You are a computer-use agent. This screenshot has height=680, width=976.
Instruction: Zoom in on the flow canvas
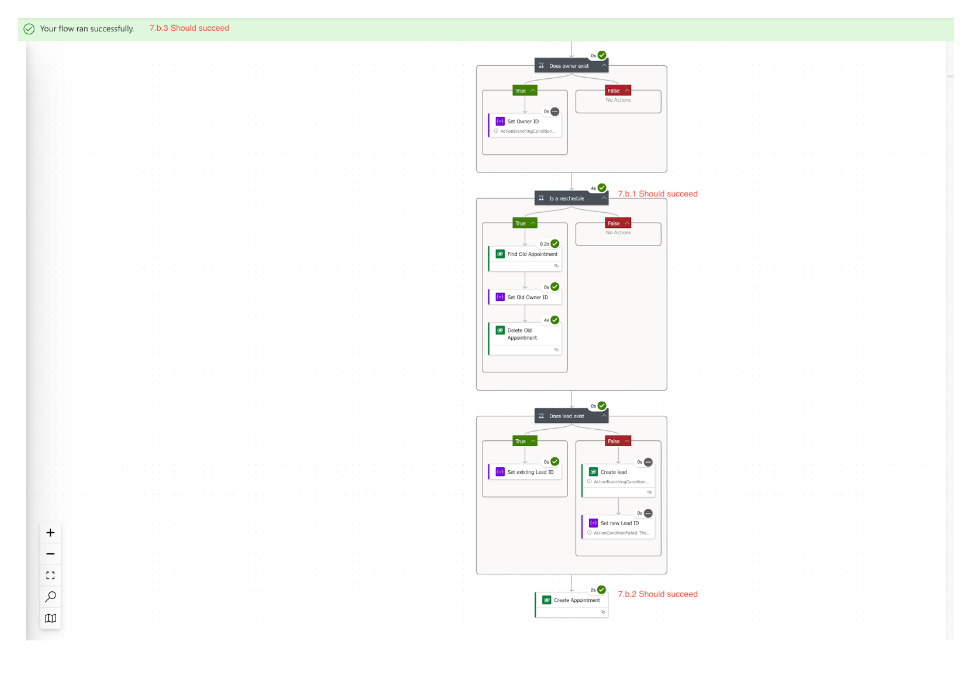pos(50,533)
